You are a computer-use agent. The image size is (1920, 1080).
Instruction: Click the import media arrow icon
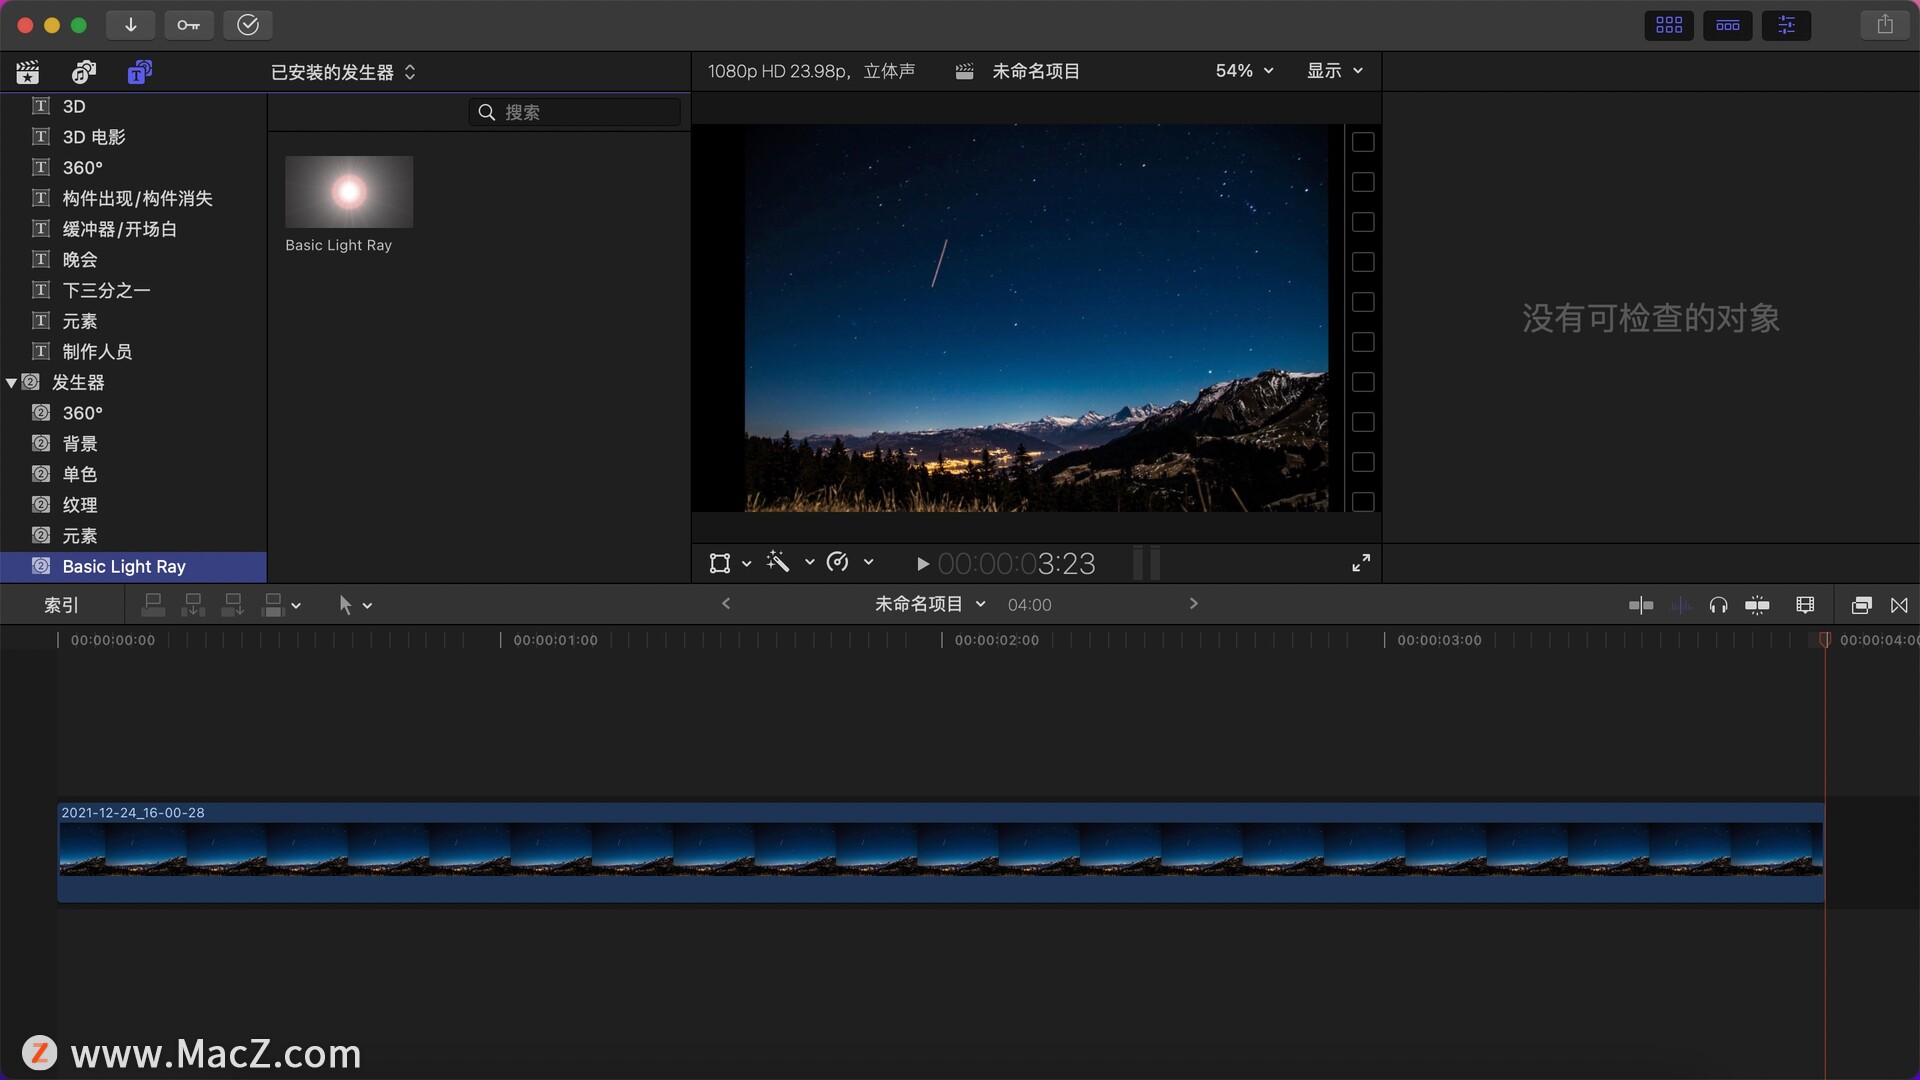tap(130, 25)
